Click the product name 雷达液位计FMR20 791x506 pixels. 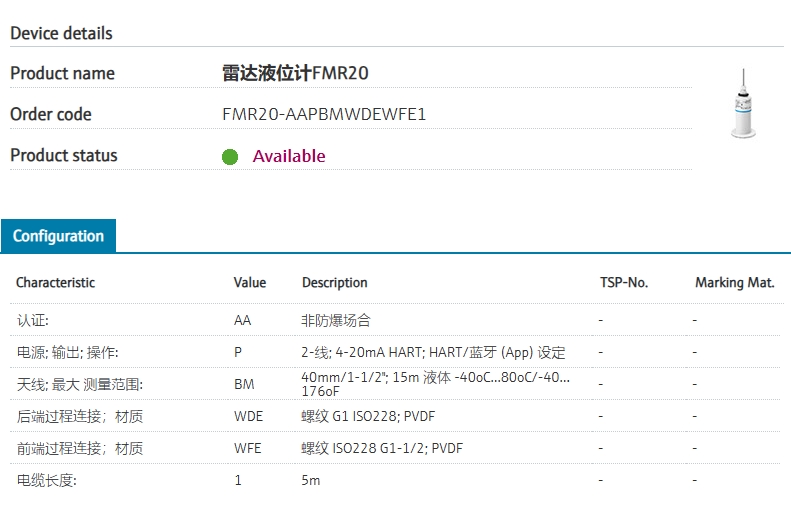(296, 73)
